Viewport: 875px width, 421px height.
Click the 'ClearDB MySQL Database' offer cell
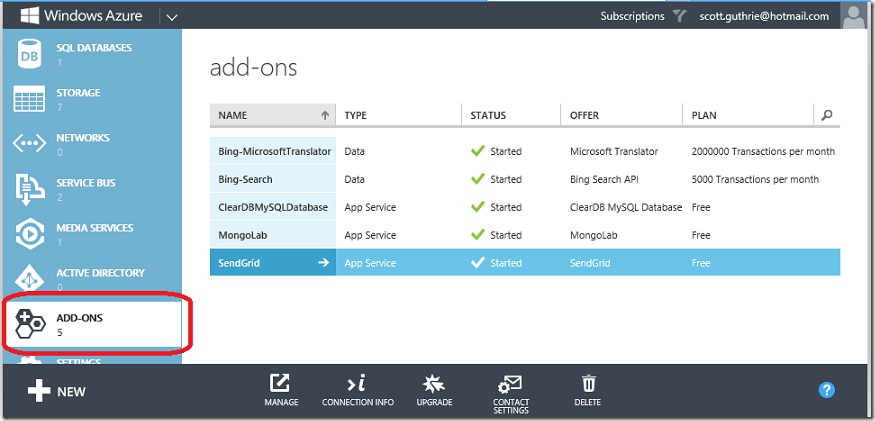[x=626, y=207]
